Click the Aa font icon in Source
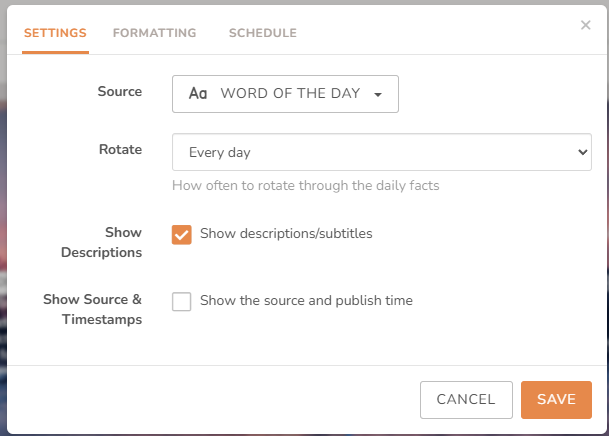The width and height of the screenshot is (609, 436). [198, 94]
